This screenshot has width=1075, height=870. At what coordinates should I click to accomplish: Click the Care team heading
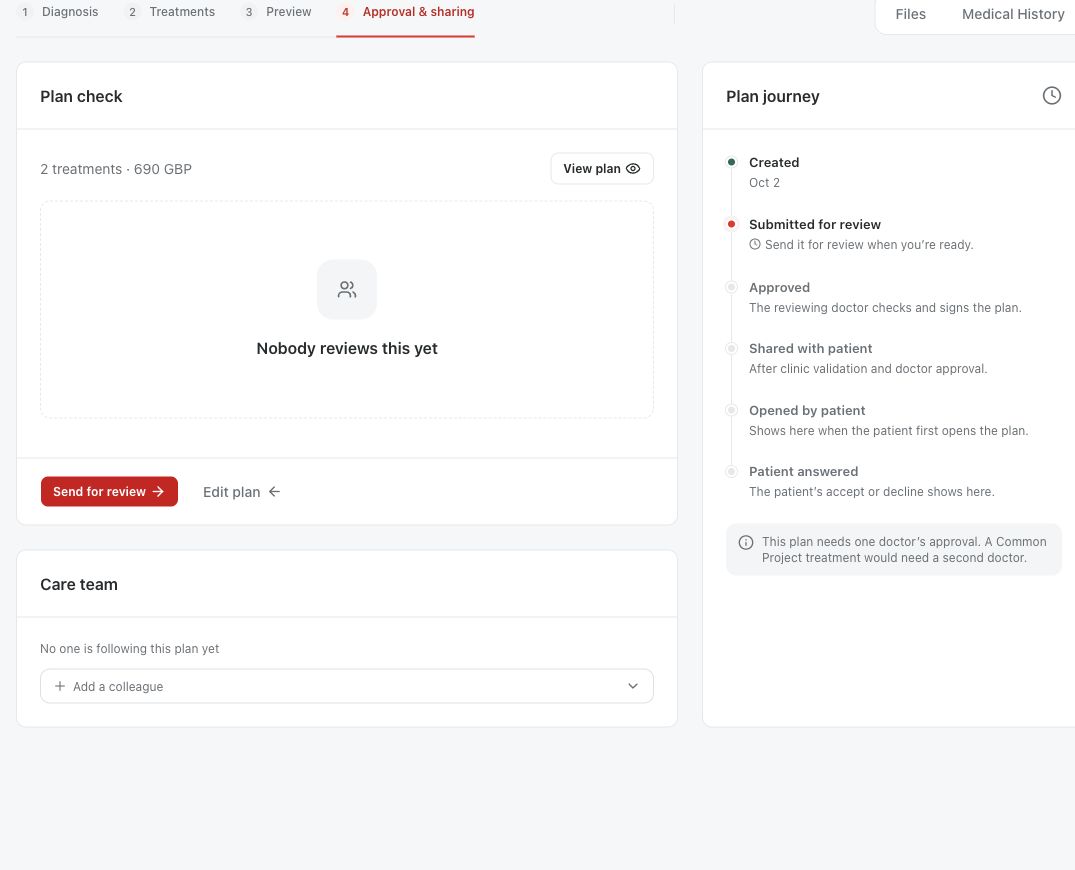(79, 585)
